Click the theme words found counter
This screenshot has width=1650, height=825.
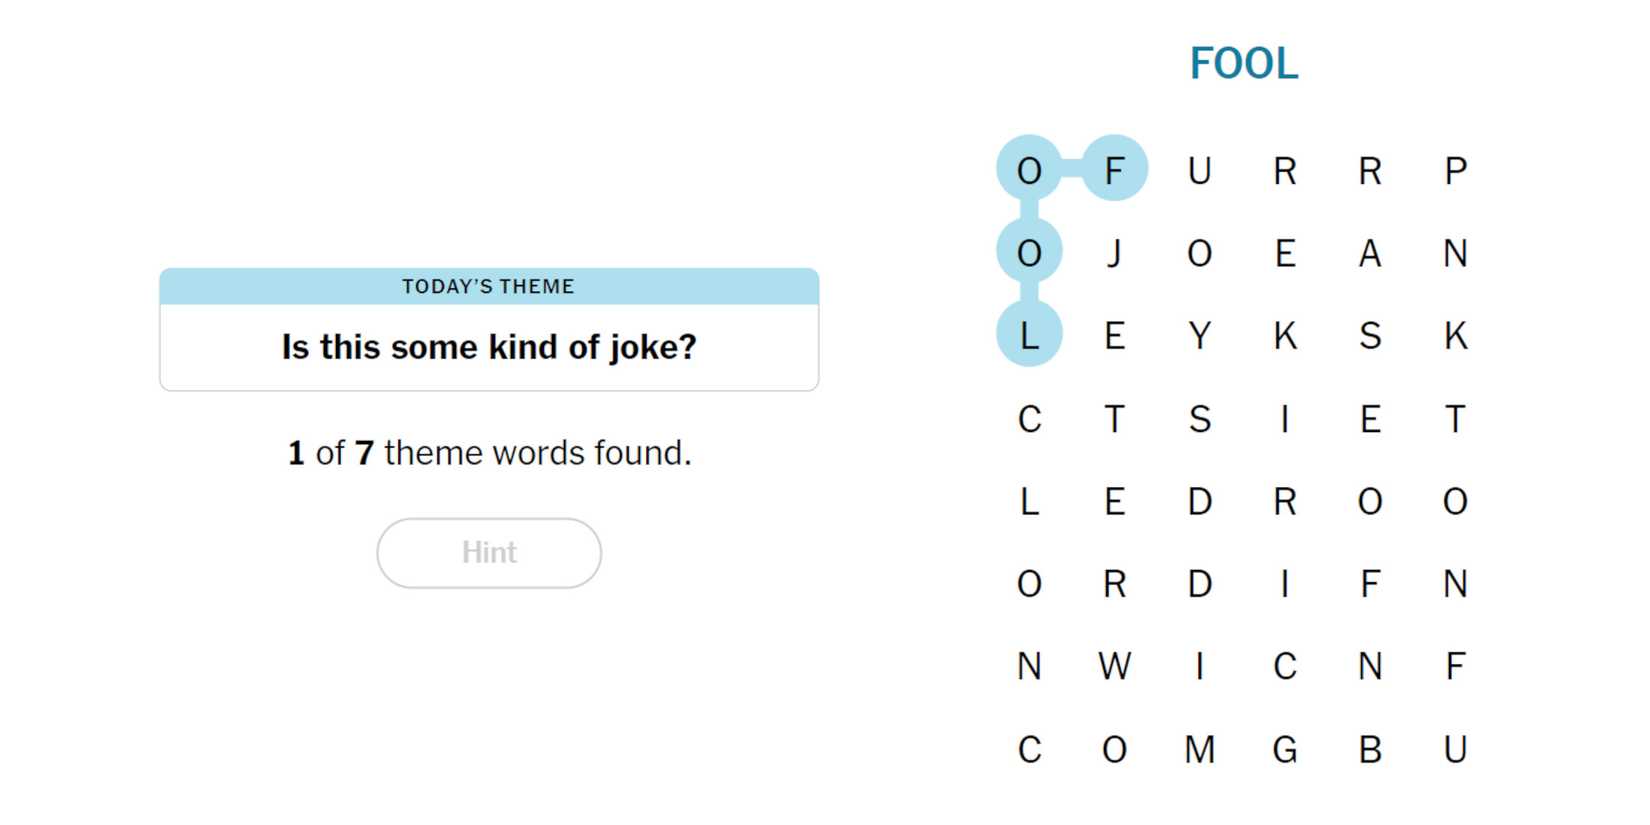[x=489, y=453]
